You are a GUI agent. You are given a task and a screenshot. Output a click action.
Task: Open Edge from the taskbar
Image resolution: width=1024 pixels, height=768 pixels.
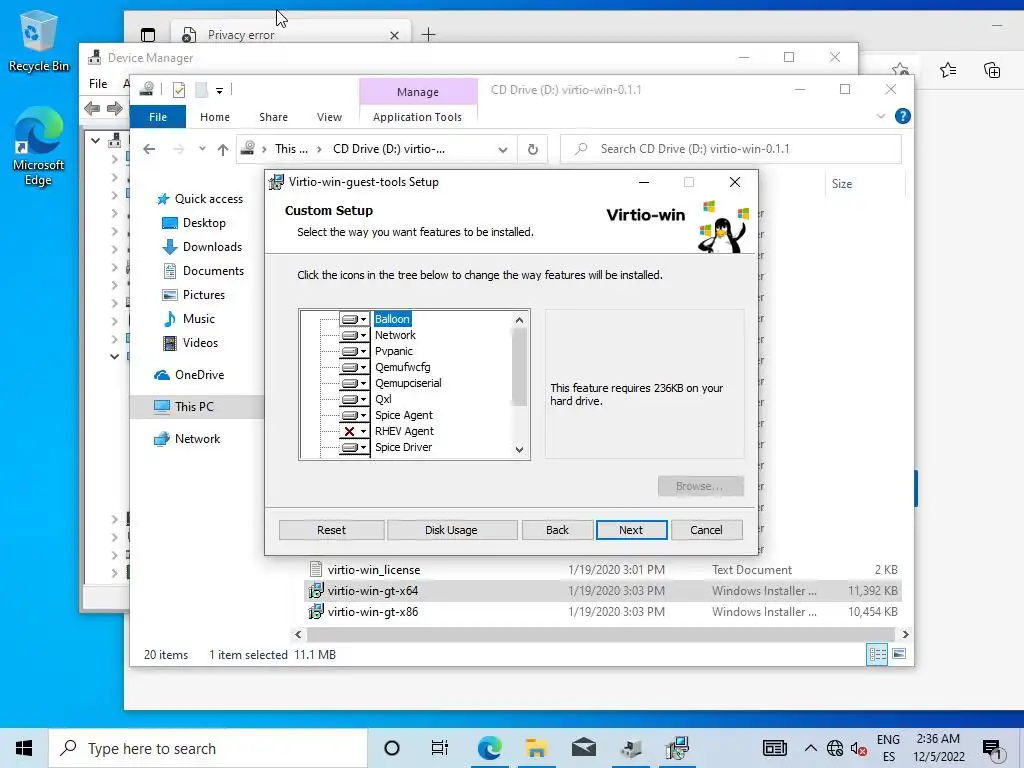click(x=489, y=748)
